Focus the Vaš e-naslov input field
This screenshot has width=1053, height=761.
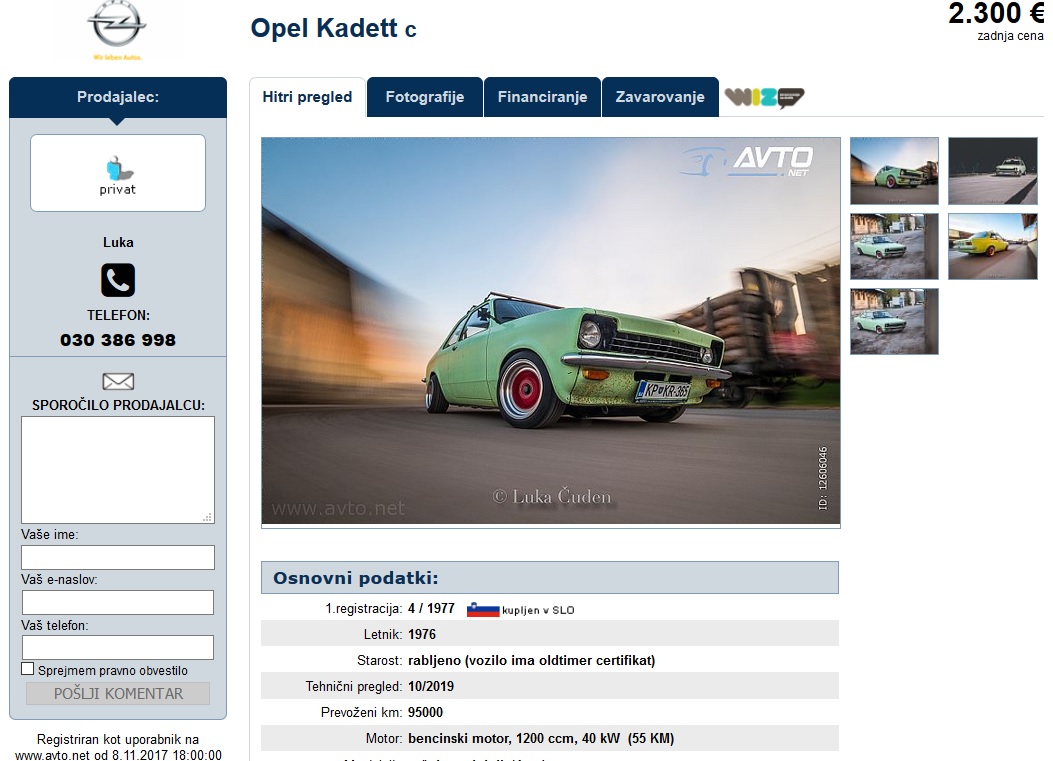(x=118, y=602)
